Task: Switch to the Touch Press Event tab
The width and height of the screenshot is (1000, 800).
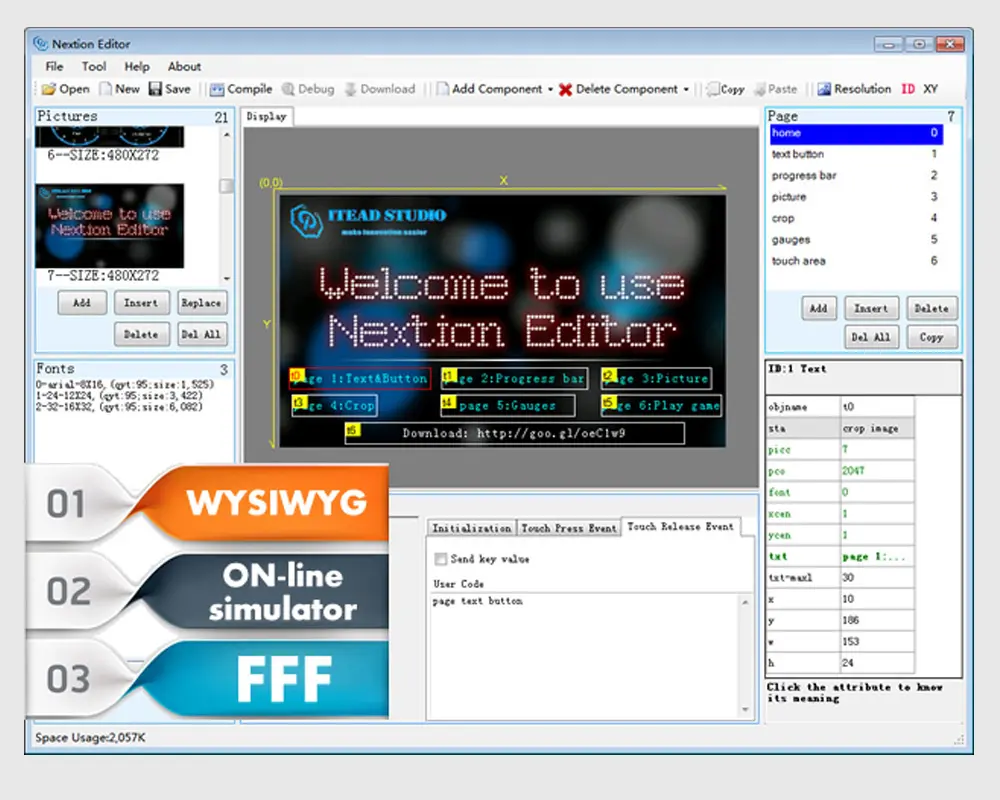Action: tap(569, 527)
